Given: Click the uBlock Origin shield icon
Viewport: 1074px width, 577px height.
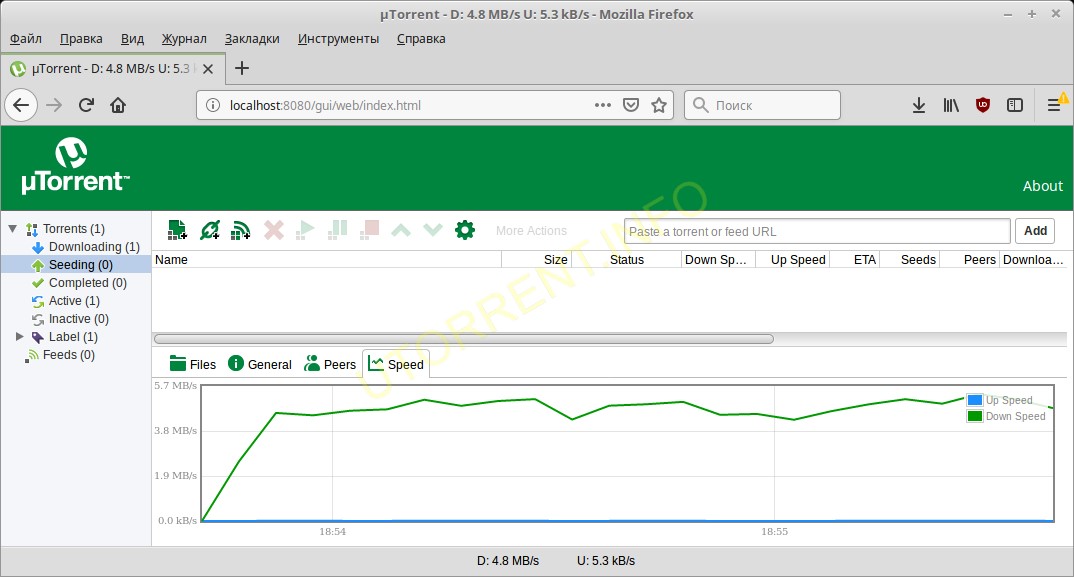Looking at the screenshot, I should [x=983, y=106].
